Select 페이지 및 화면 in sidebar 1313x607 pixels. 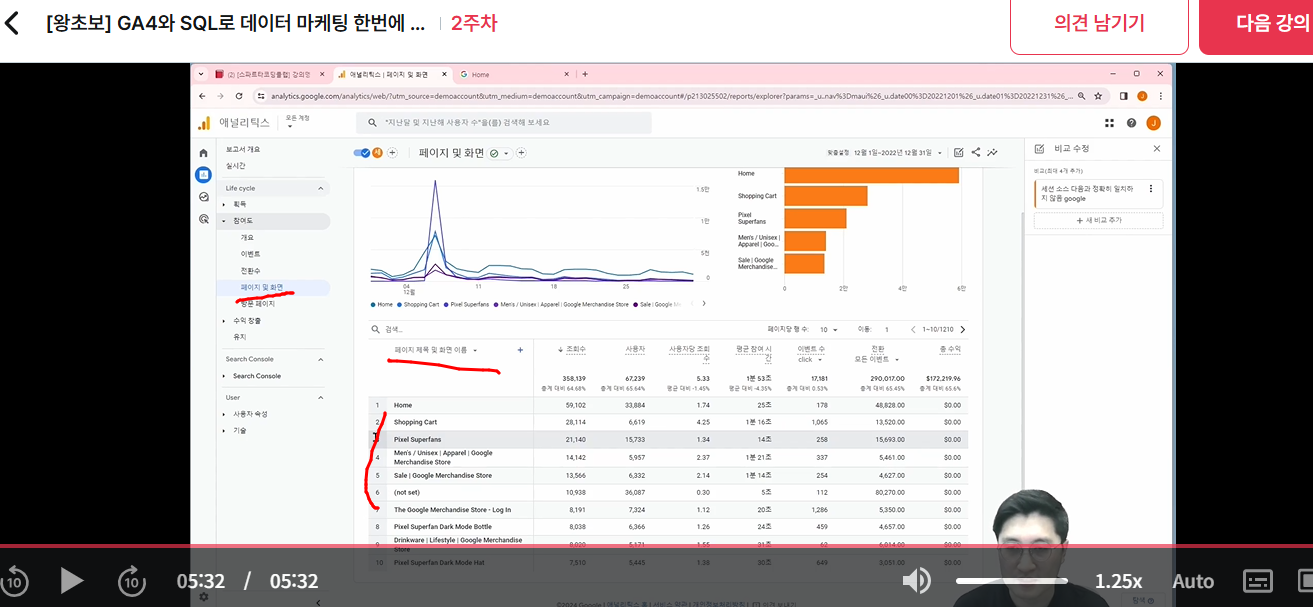[262, 287]
